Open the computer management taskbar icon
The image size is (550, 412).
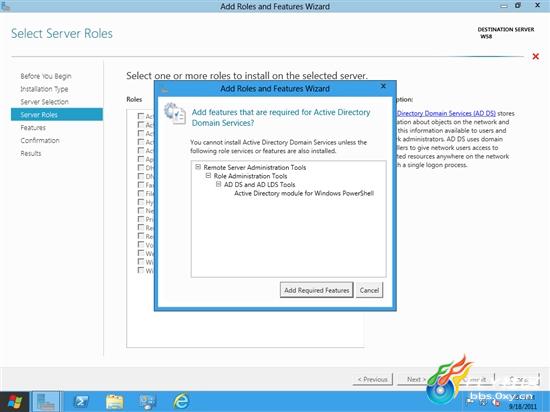coord(148,402)
